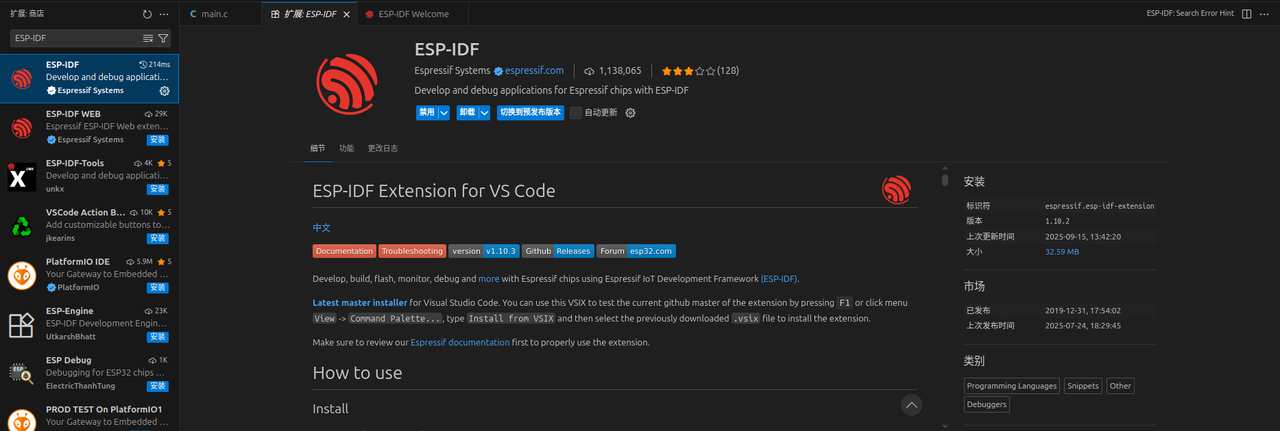Select the PlatformIO IDE alien icon
The width and height of the screenshot is (1280, 431).
point(21,275)
